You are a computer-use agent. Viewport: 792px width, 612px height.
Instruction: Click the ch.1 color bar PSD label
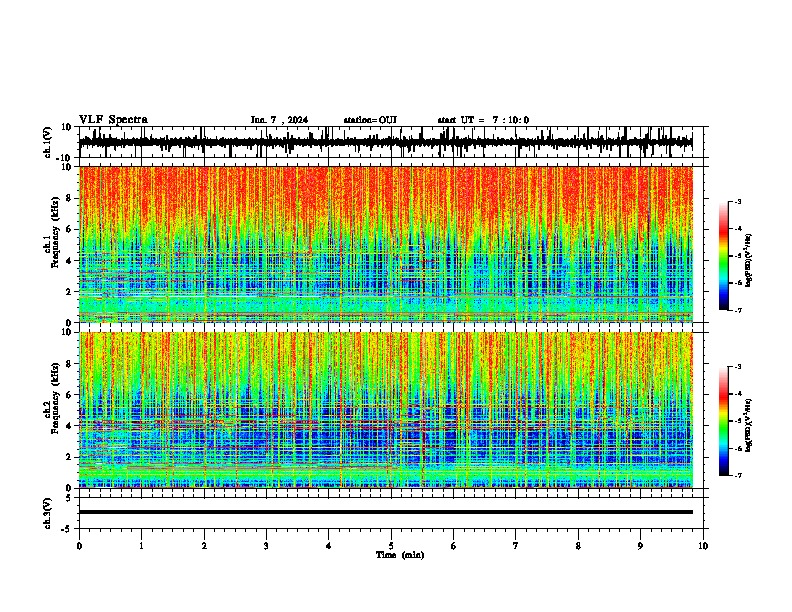(749, 261)
